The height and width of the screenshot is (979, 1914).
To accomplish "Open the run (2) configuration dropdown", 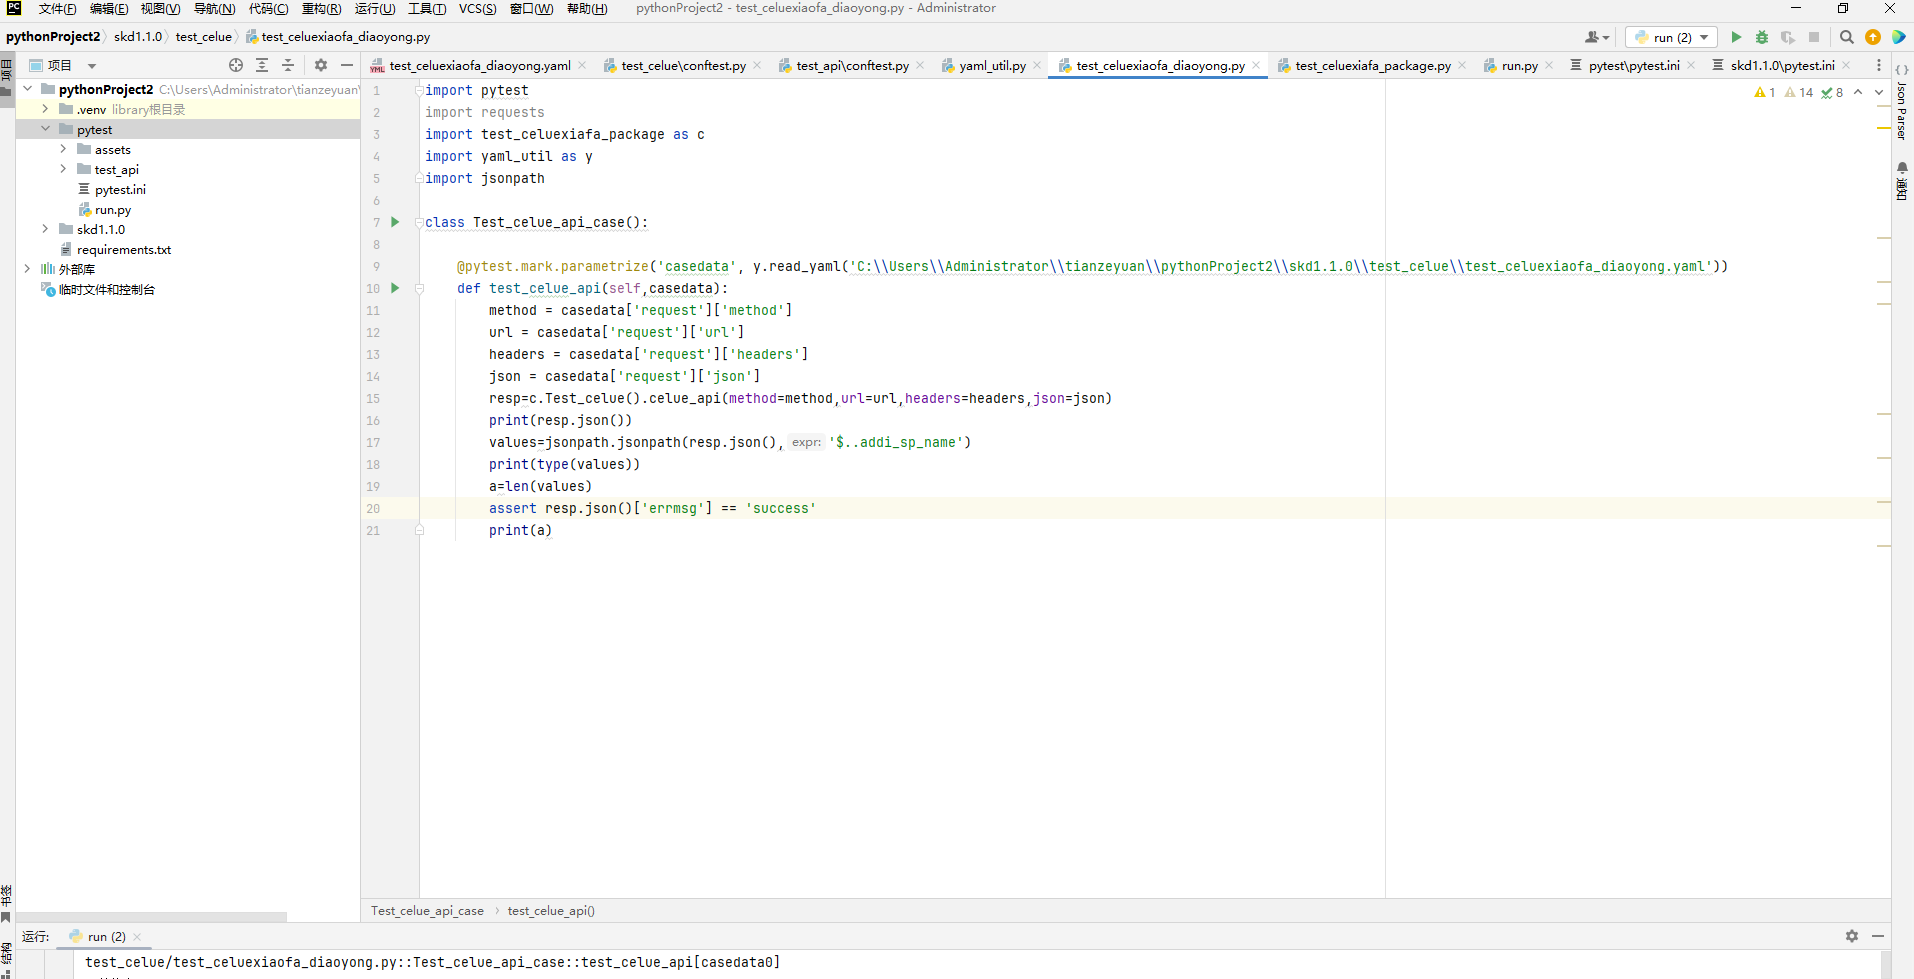I will click(1671, 37).
